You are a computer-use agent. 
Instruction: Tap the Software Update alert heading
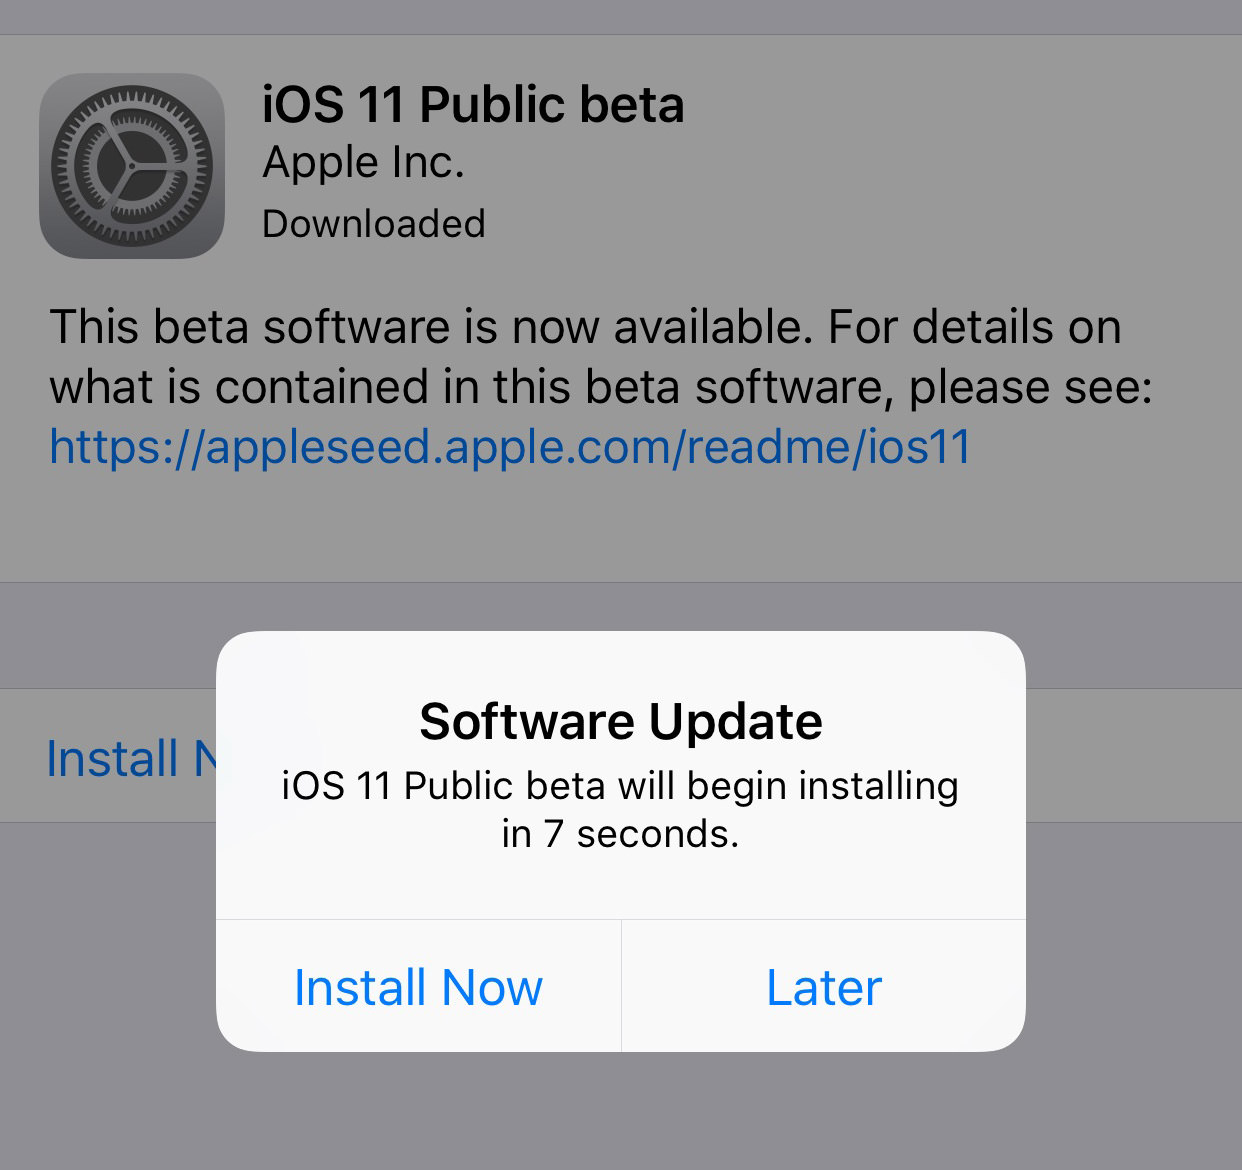click(x=621, y=721)
